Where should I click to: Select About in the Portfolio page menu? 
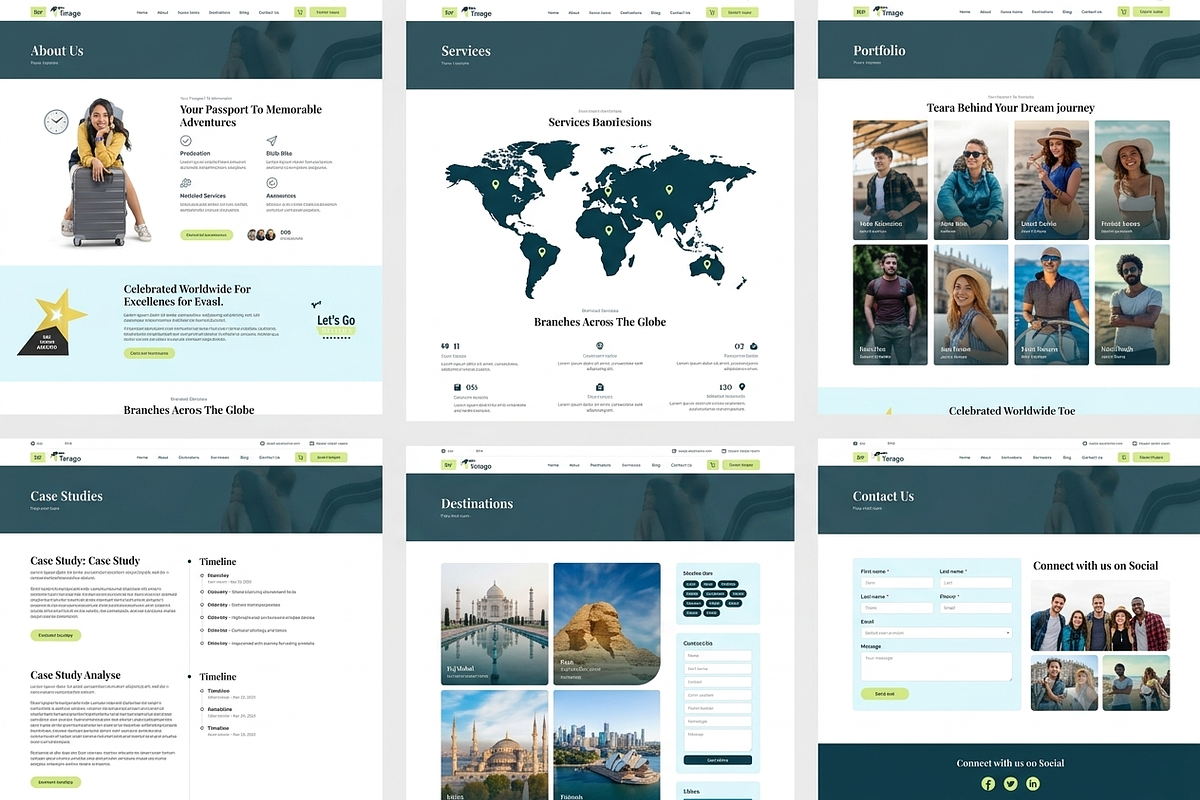click(x=985, y=12)
